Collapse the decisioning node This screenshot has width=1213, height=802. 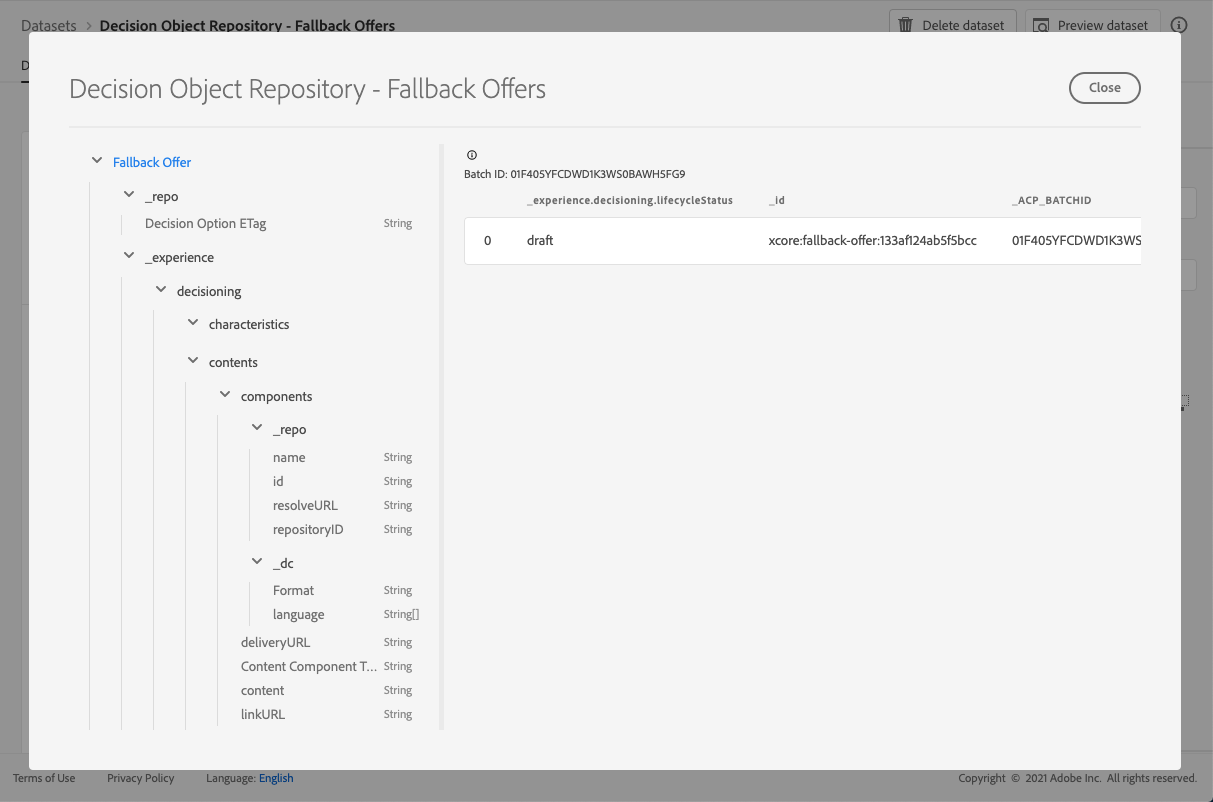(x=161, y=290)
